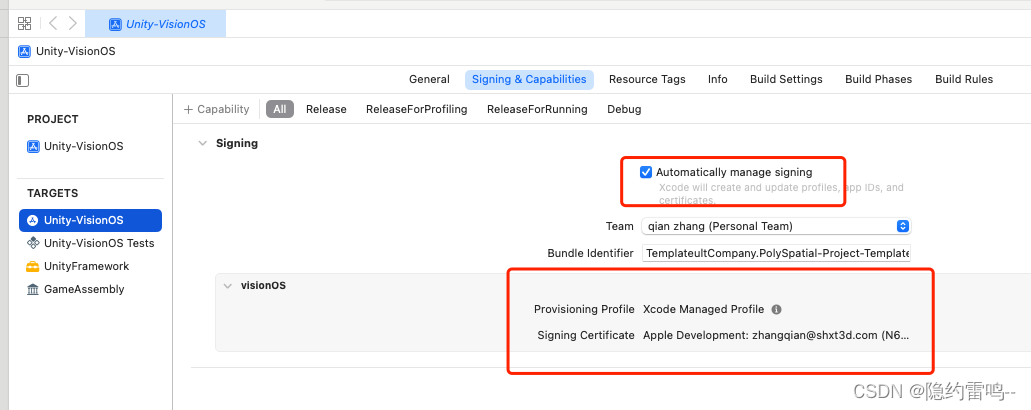The width and height of the screenshot is (1031, 410).
Task: Open the Build Rules tab
Action: coord(964,80)
